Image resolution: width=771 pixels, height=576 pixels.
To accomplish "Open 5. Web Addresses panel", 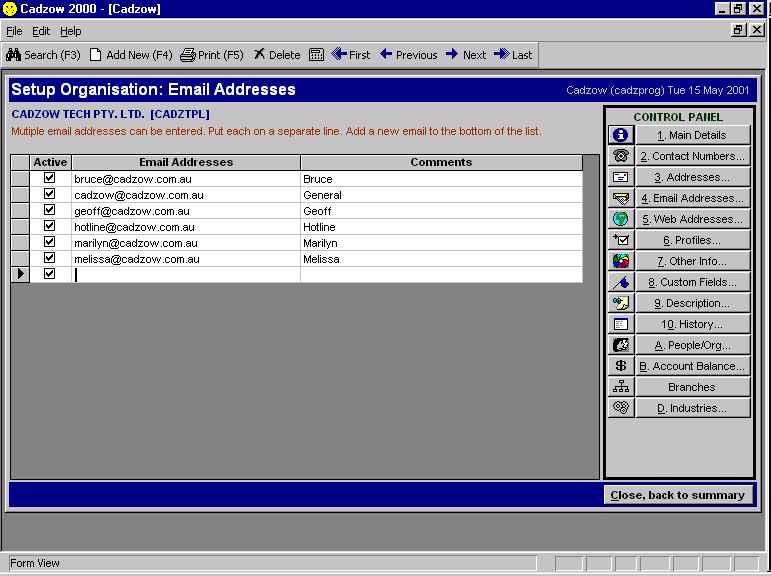I will [x=693, y=219].
